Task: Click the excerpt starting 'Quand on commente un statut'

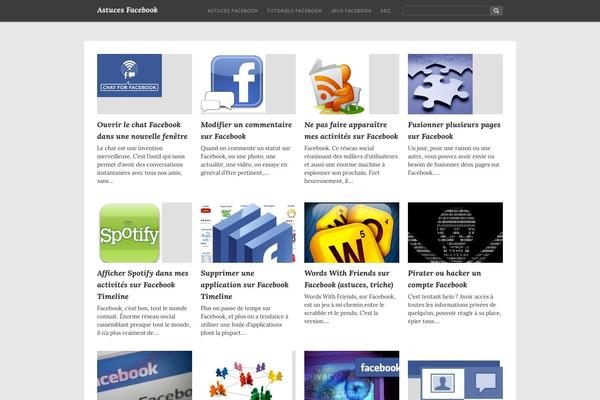Action: coord(245,160)
